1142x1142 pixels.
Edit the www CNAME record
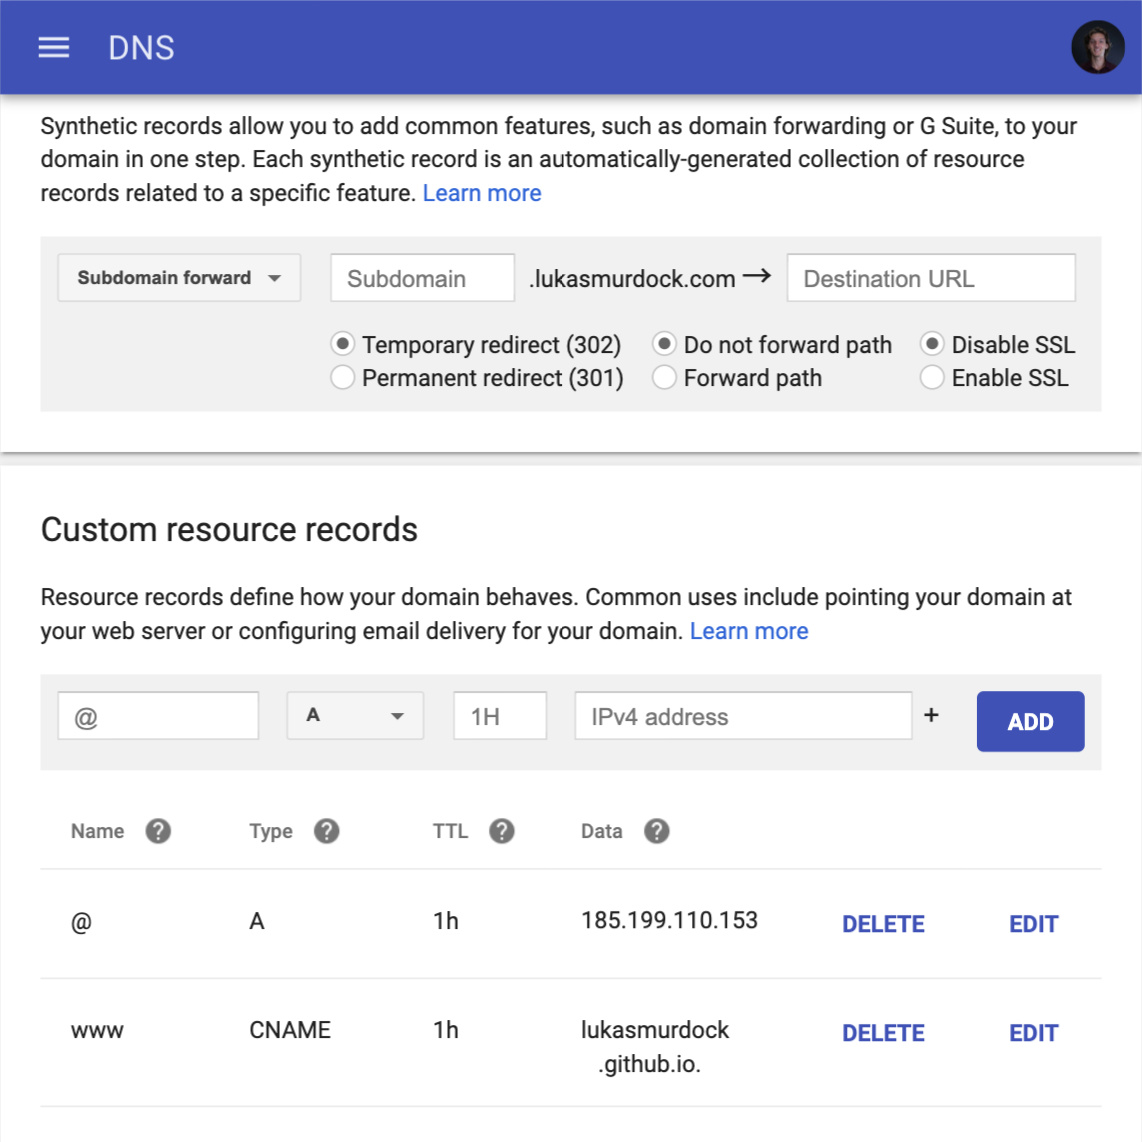point(1033,1033)
